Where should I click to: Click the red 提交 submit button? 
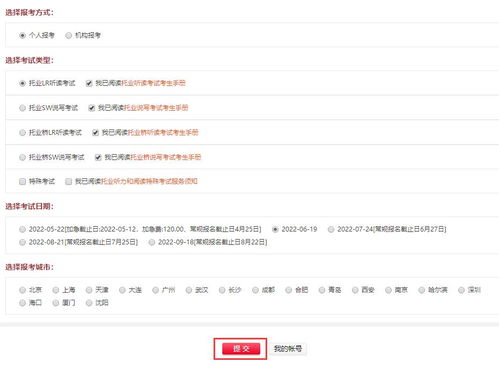pos(241,349)
